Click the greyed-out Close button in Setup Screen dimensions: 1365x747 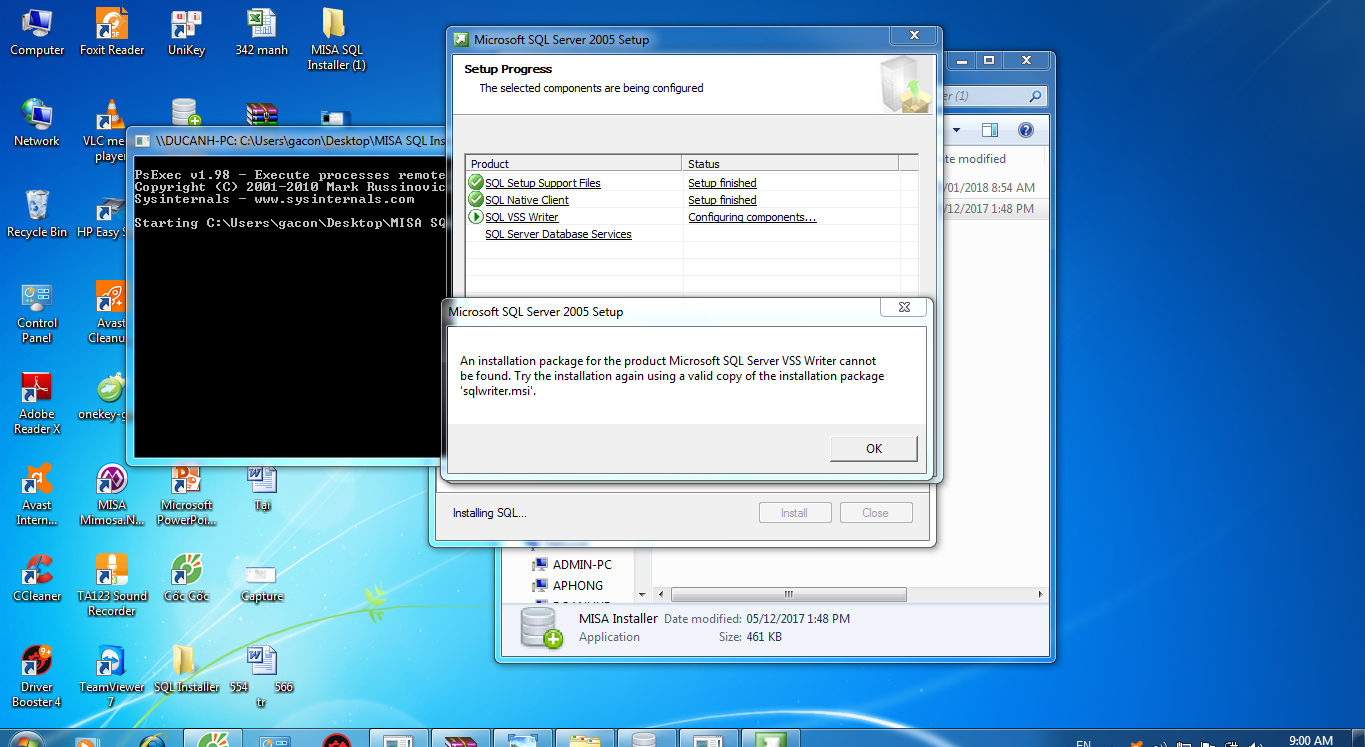(875, 513)
